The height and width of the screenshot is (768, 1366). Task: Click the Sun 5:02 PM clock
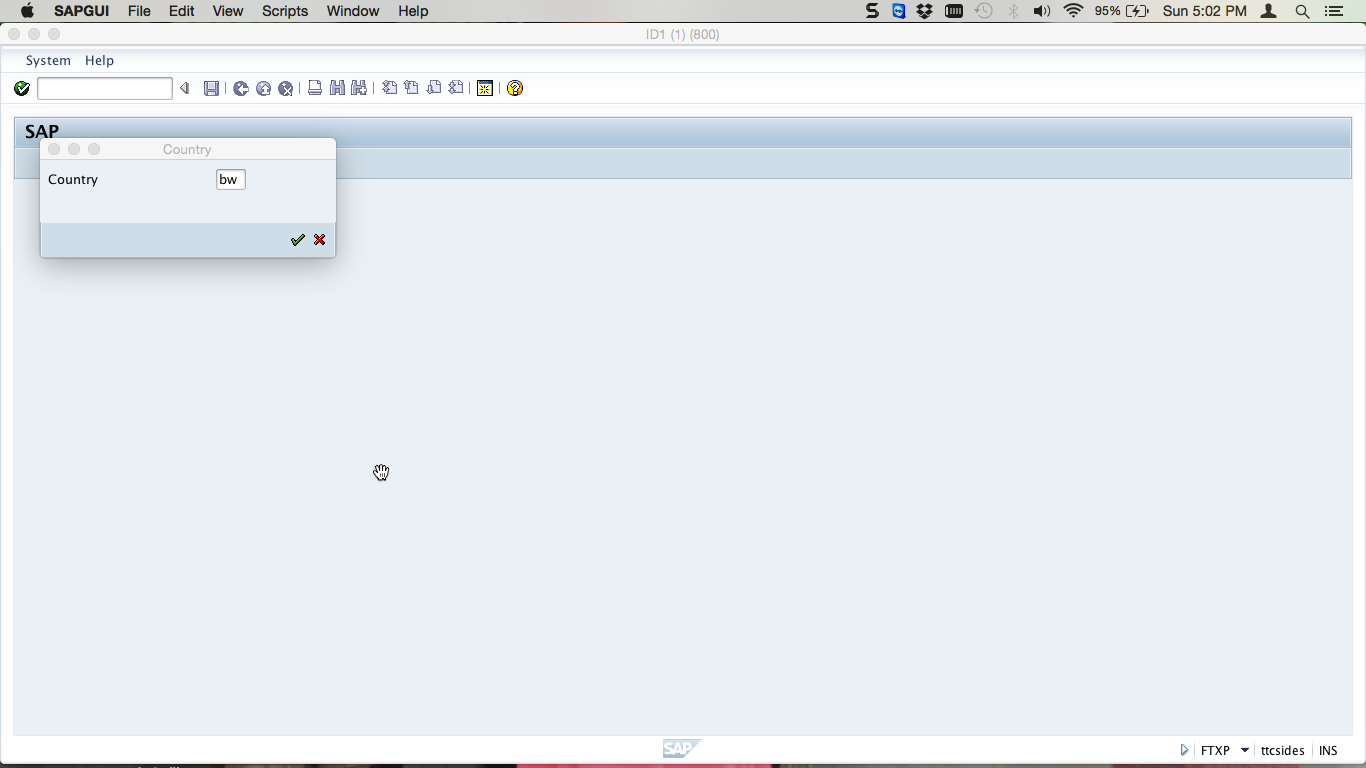click(x=1205, y=11)
